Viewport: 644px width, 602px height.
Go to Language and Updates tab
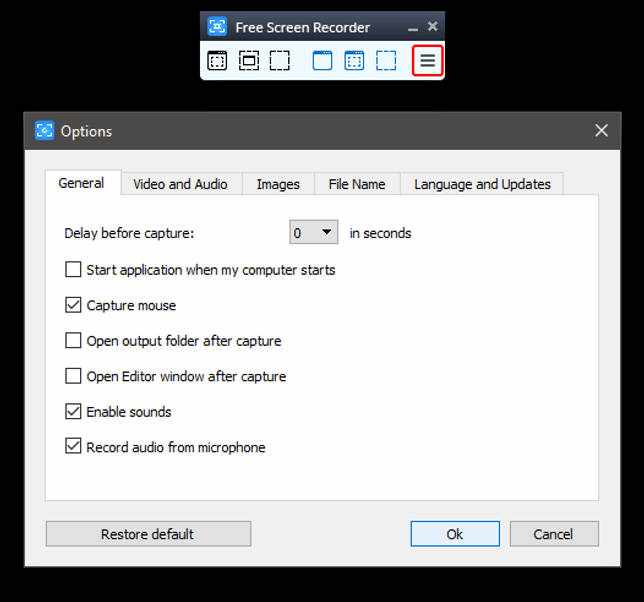click(x=482, y=184)
